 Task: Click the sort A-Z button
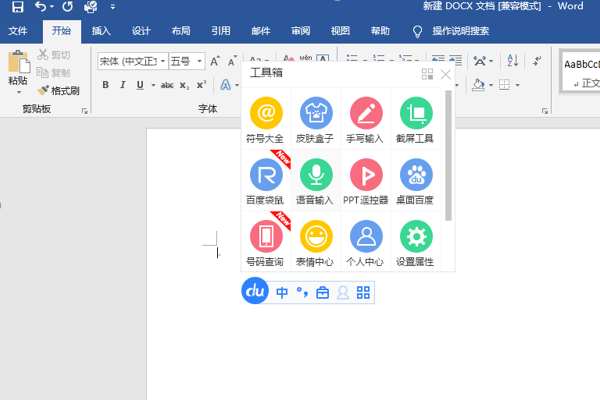click(513, 60)
